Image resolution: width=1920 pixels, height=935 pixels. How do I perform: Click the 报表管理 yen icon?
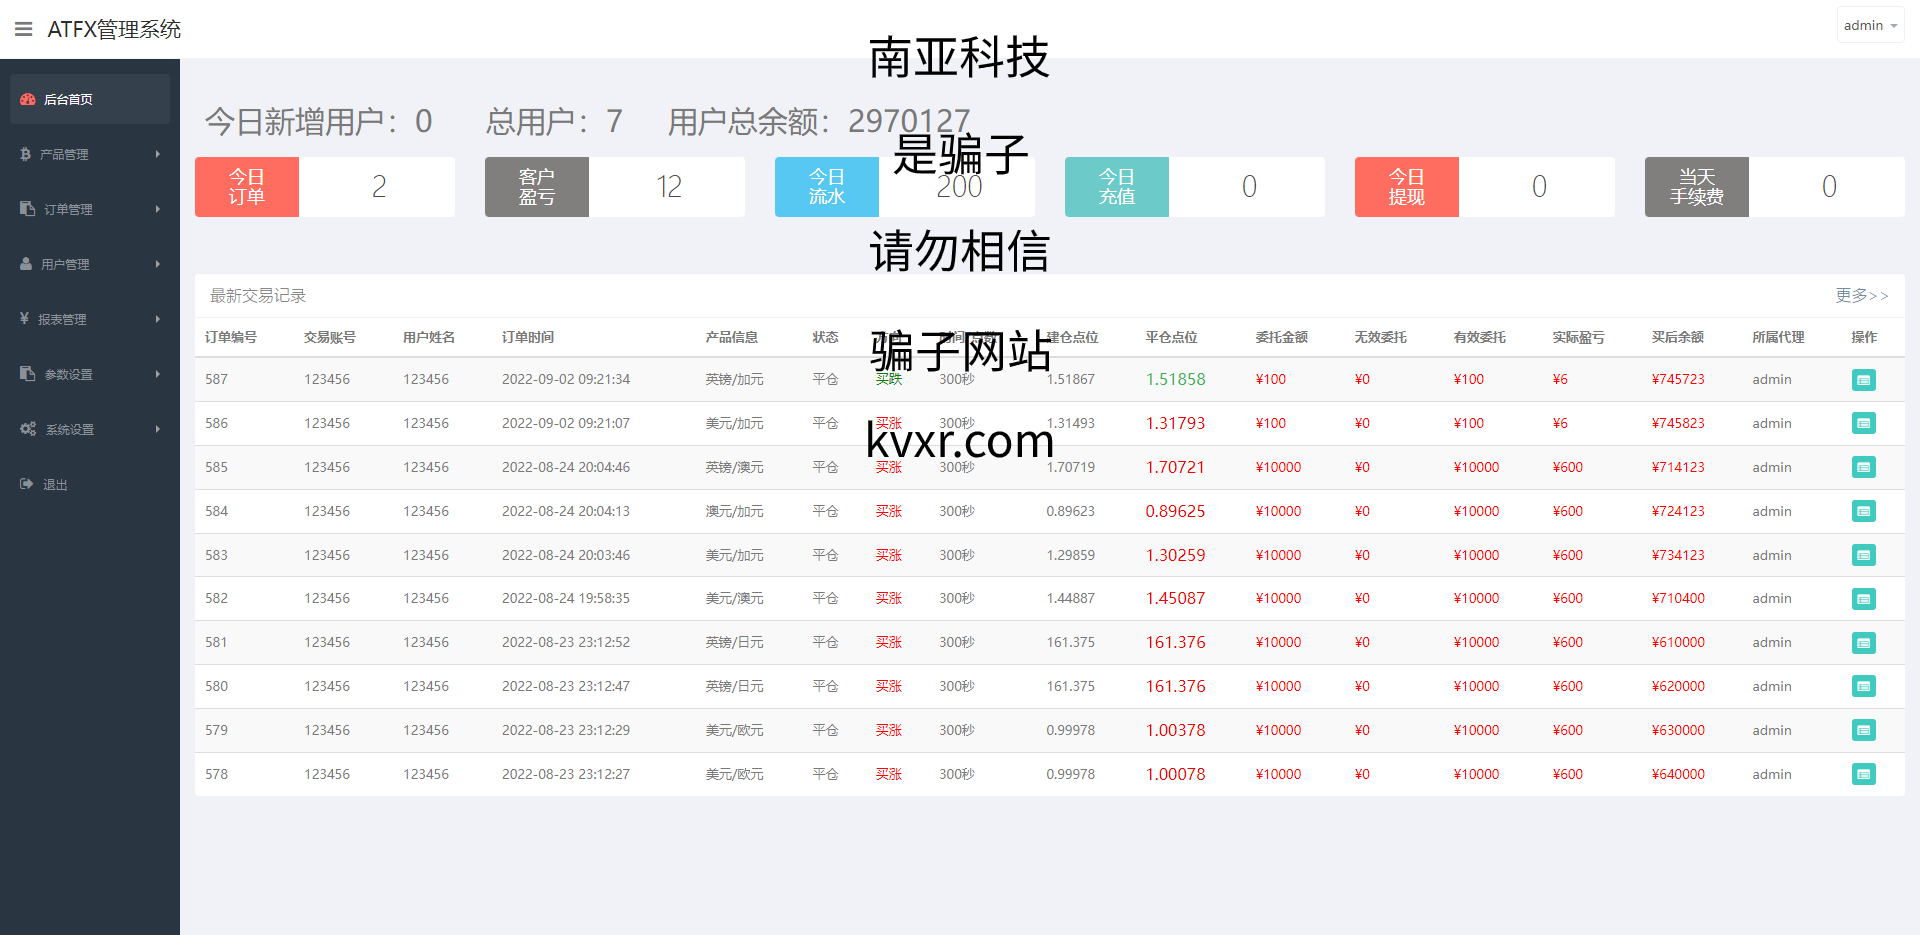[25, 319]
